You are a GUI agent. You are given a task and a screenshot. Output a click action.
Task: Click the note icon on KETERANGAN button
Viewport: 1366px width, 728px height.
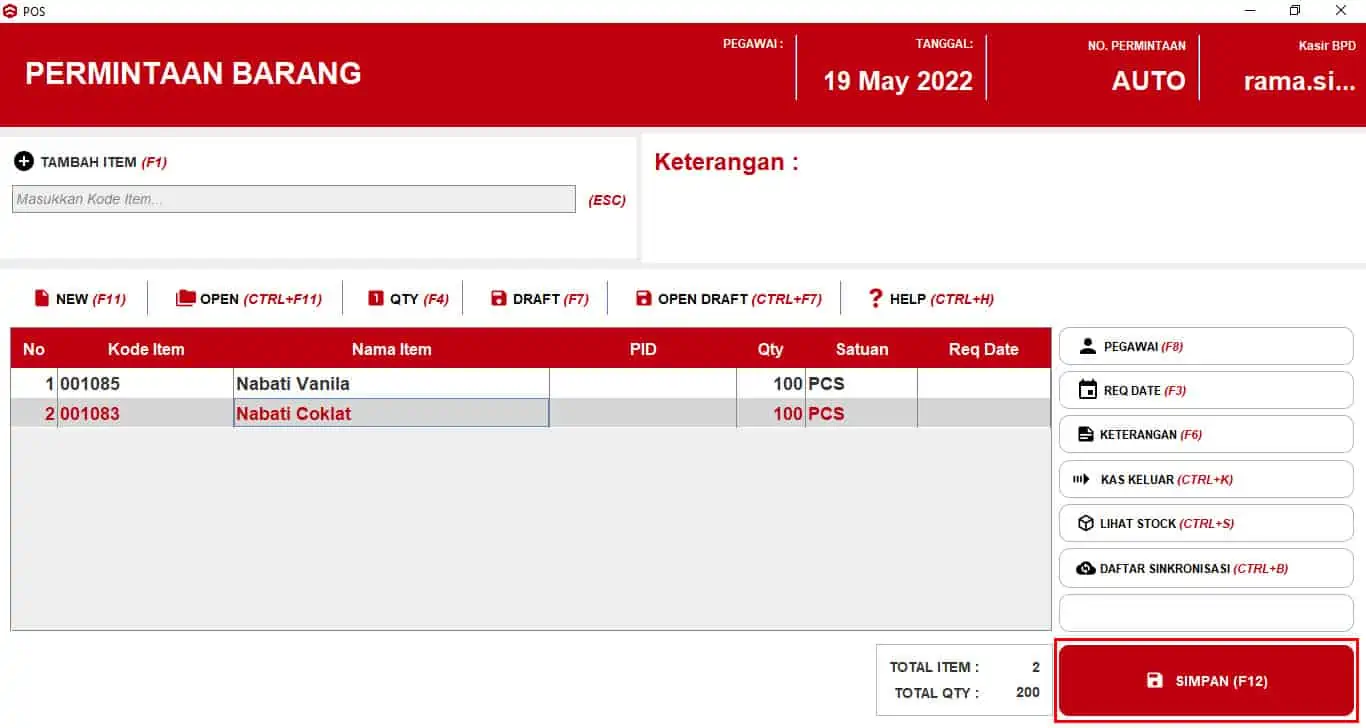pos(1085,434)
